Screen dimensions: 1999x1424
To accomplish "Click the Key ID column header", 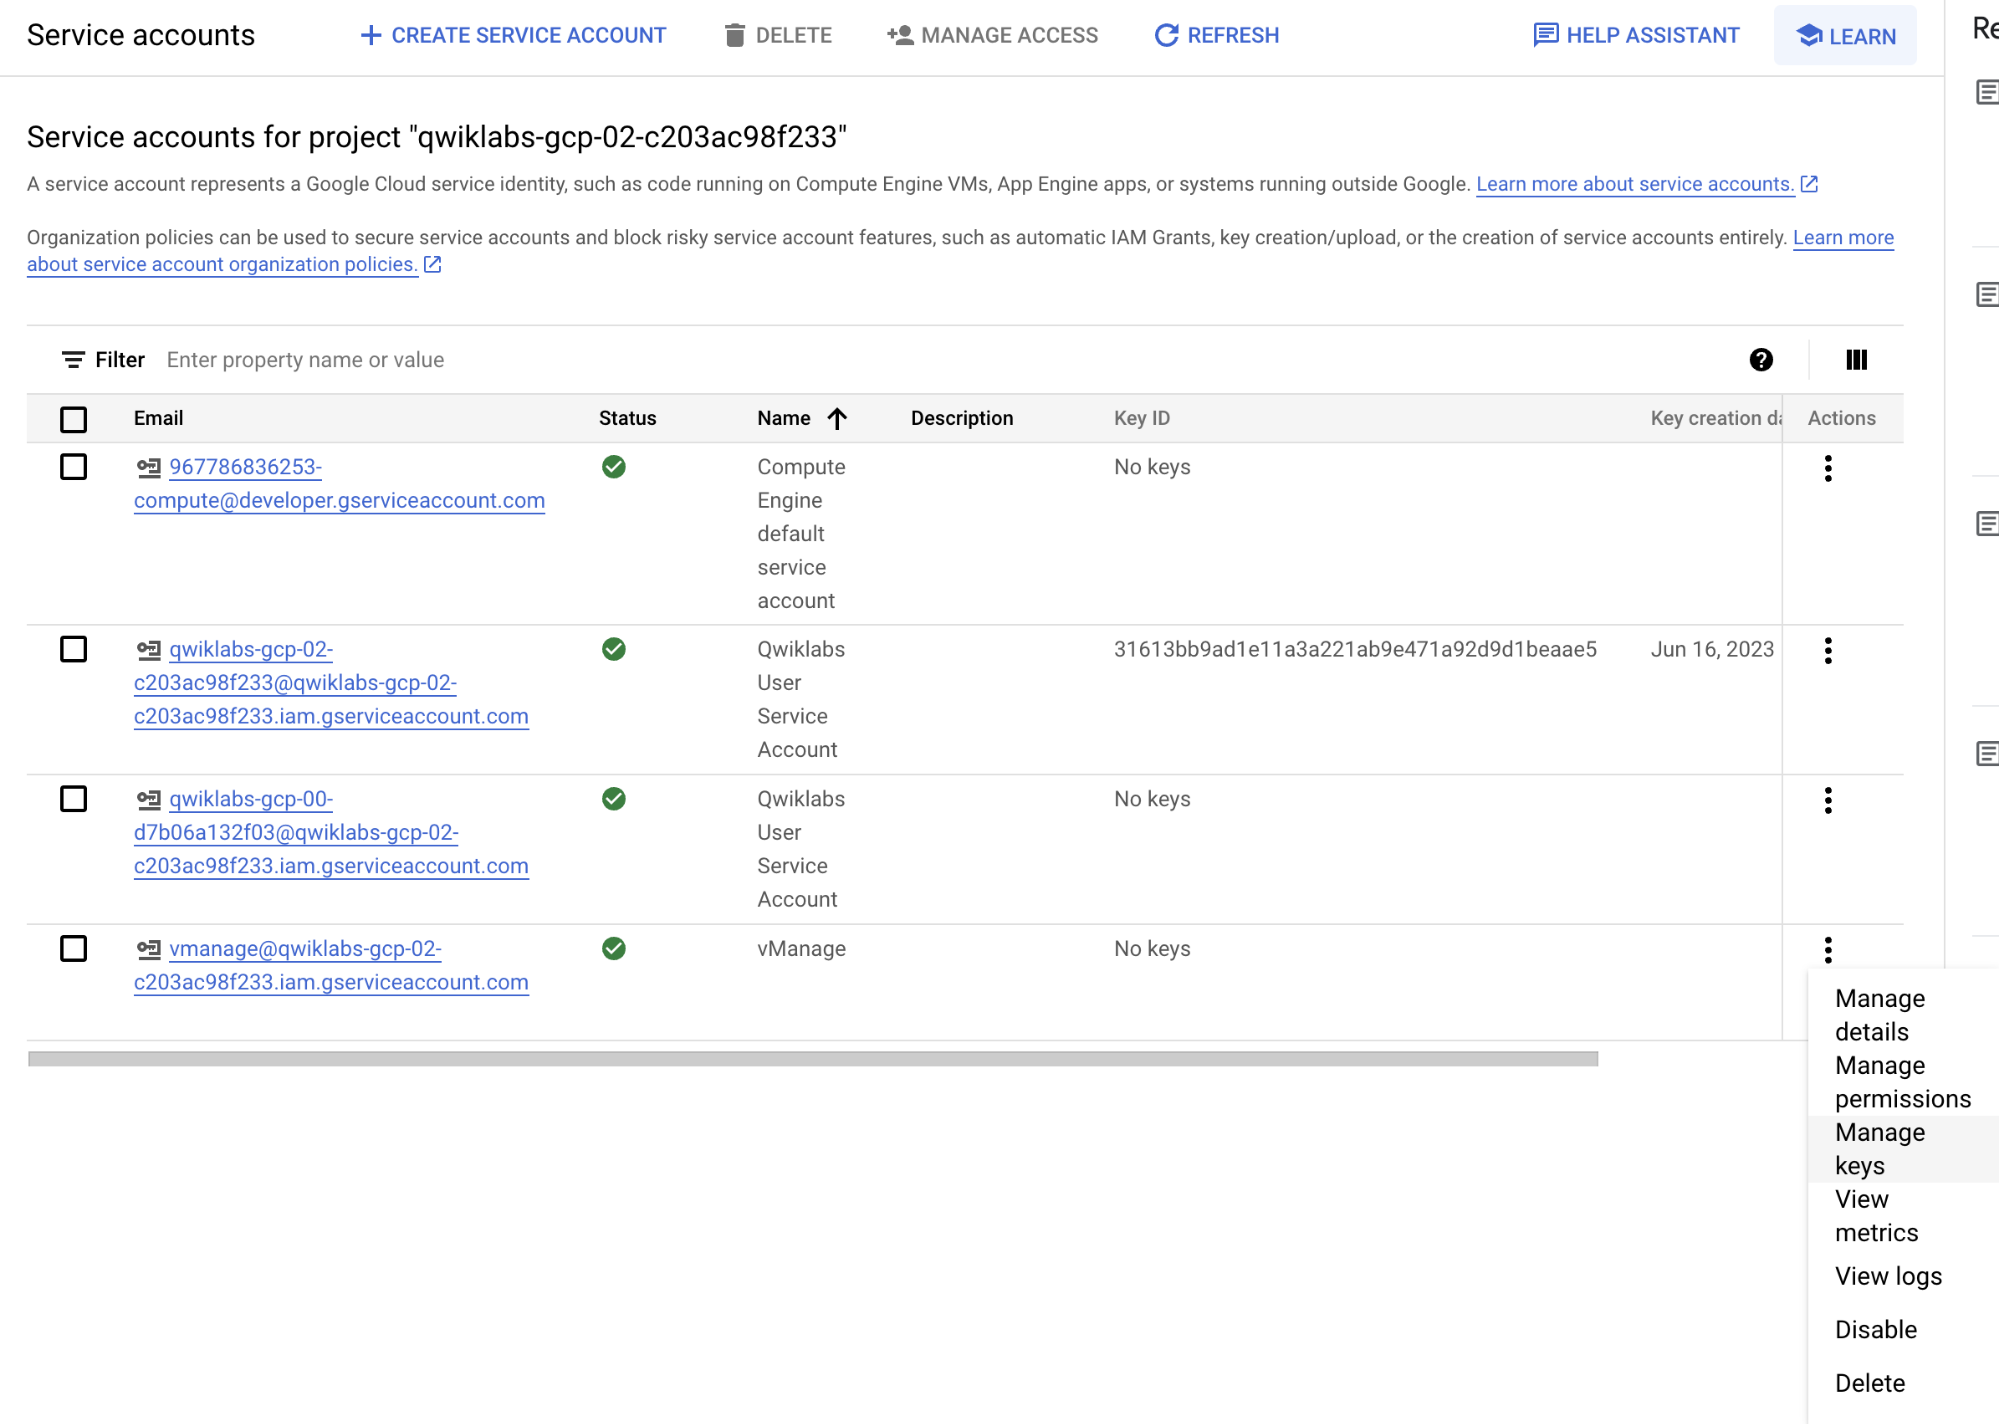I will (x=1141, y=418).
